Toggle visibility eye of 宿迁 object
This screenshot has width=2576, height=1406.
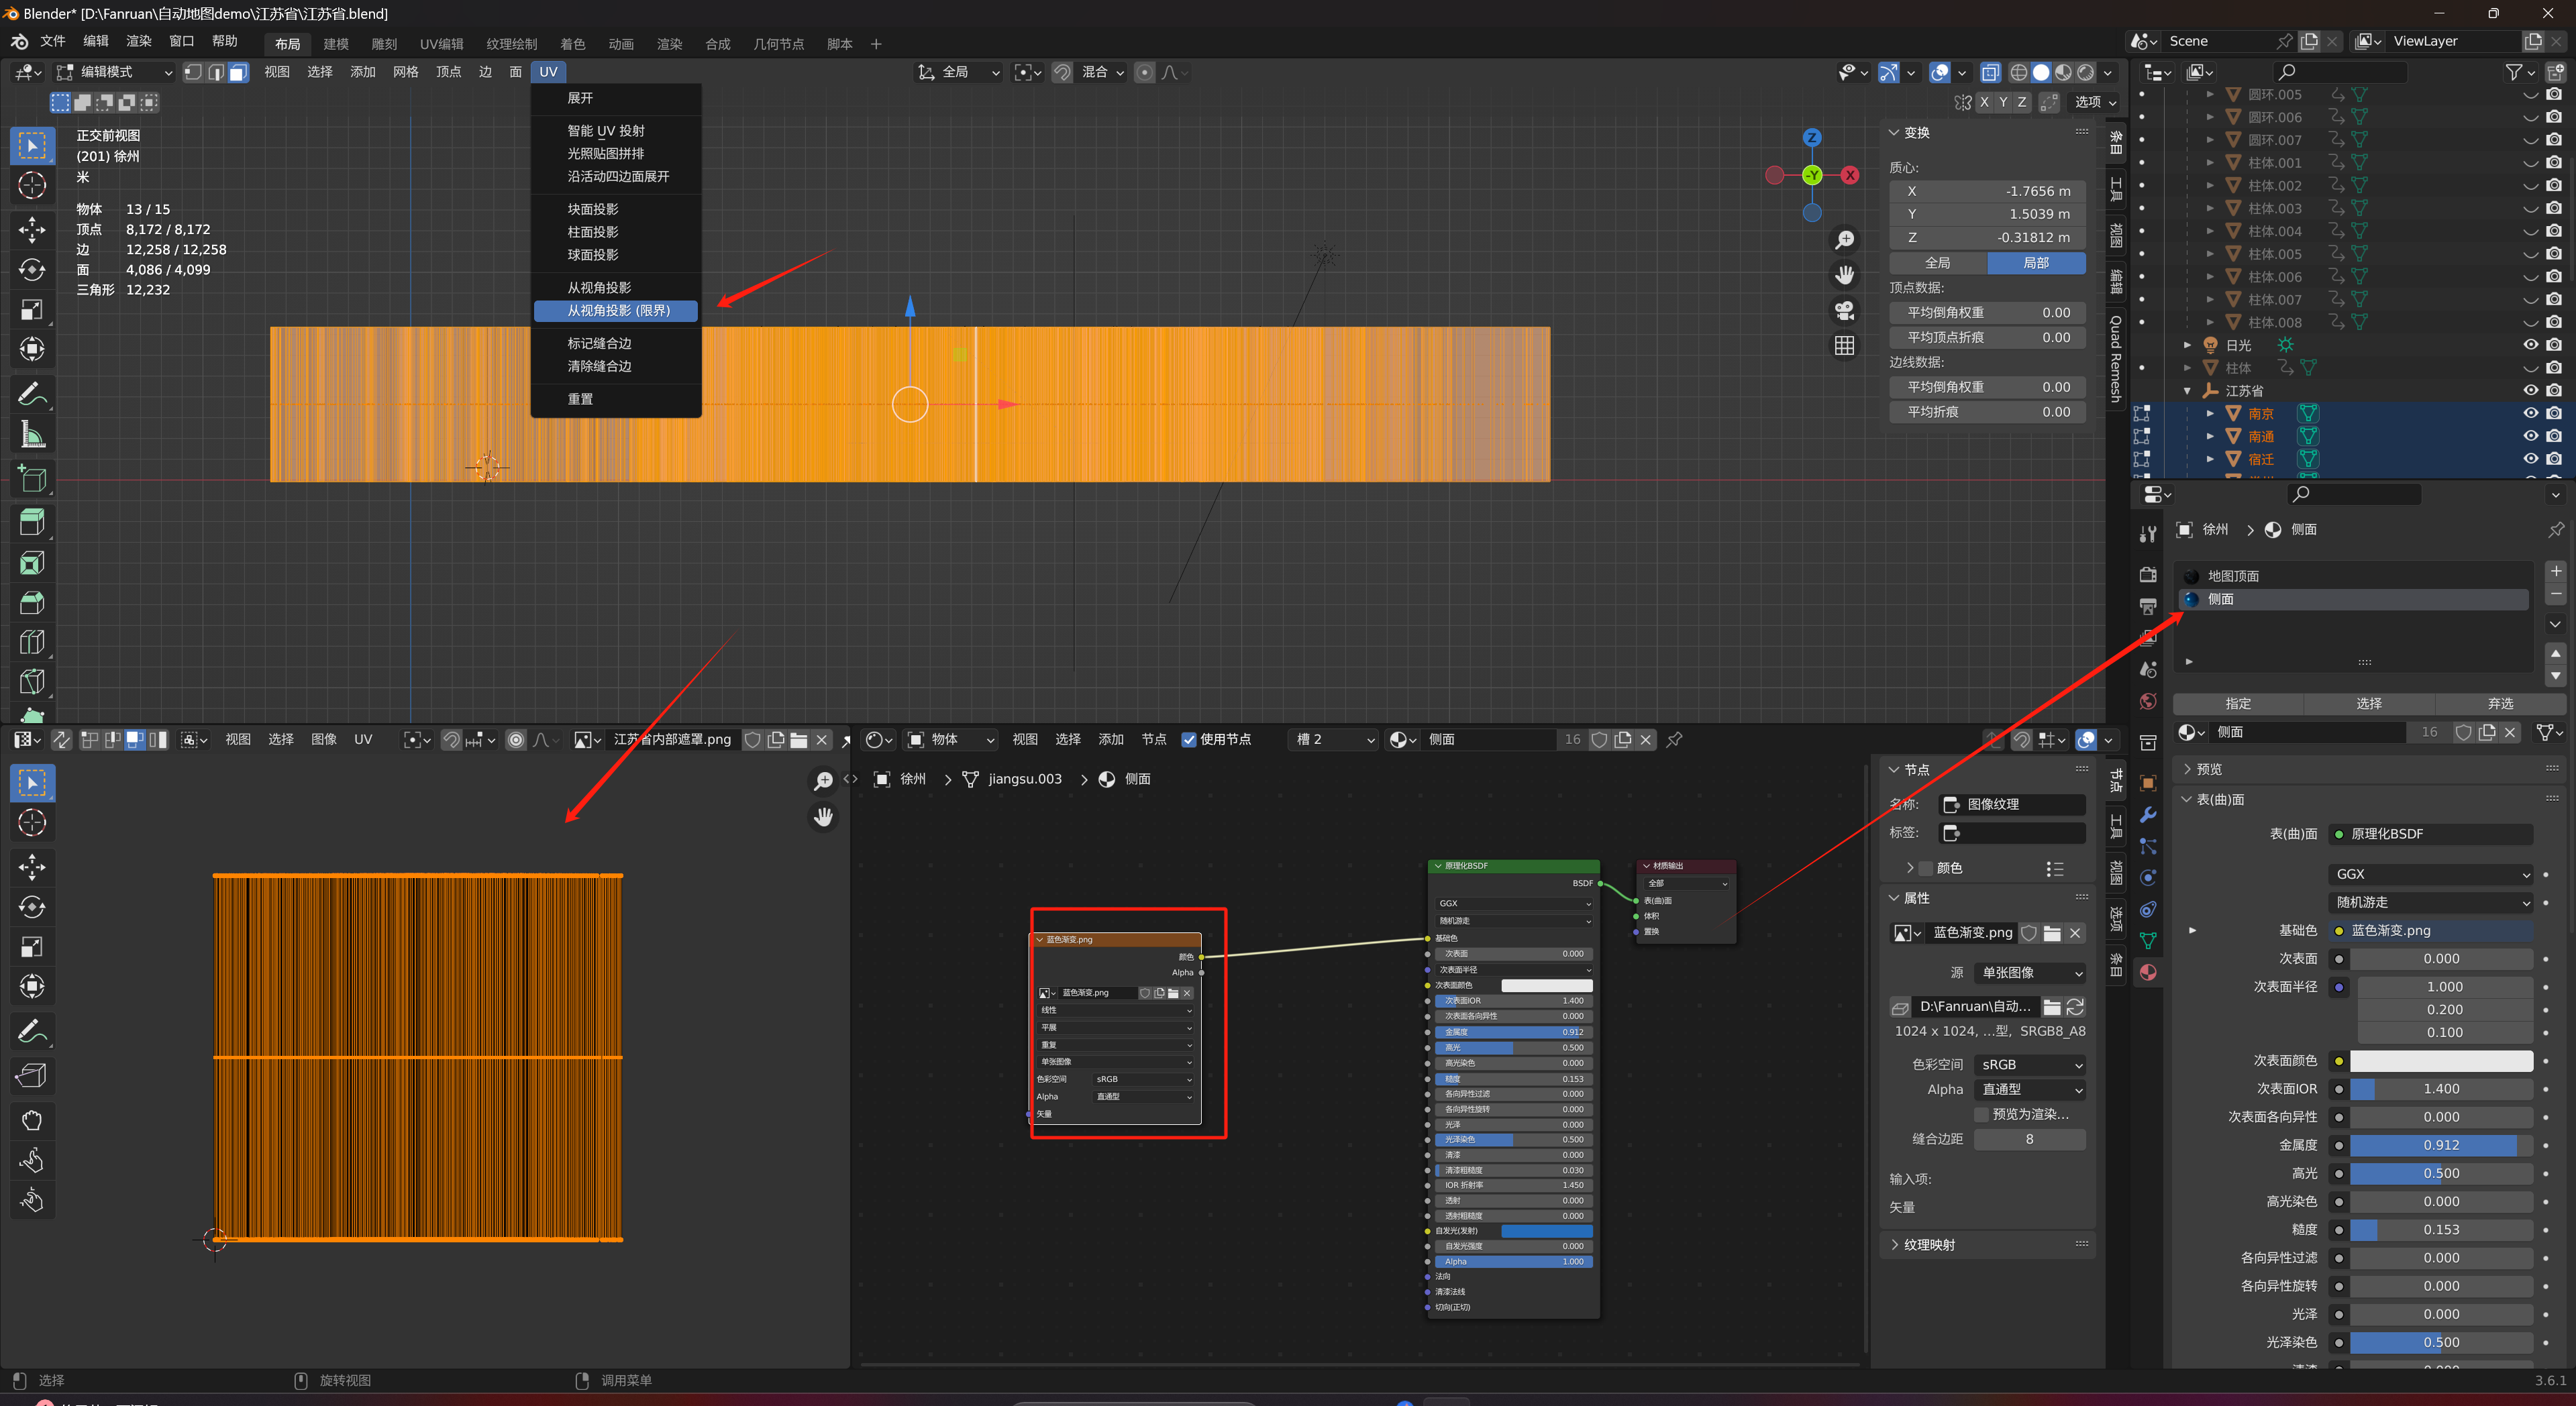(2531, 459)
